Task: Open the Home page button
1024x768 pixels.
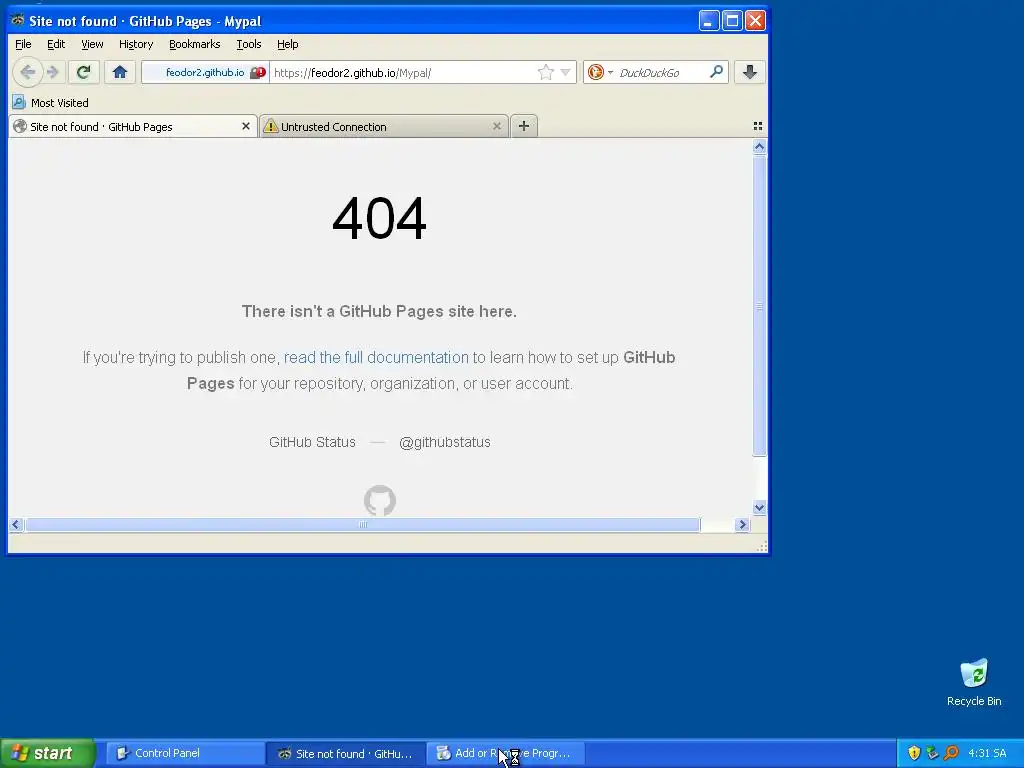Action: tap(120, 72)
